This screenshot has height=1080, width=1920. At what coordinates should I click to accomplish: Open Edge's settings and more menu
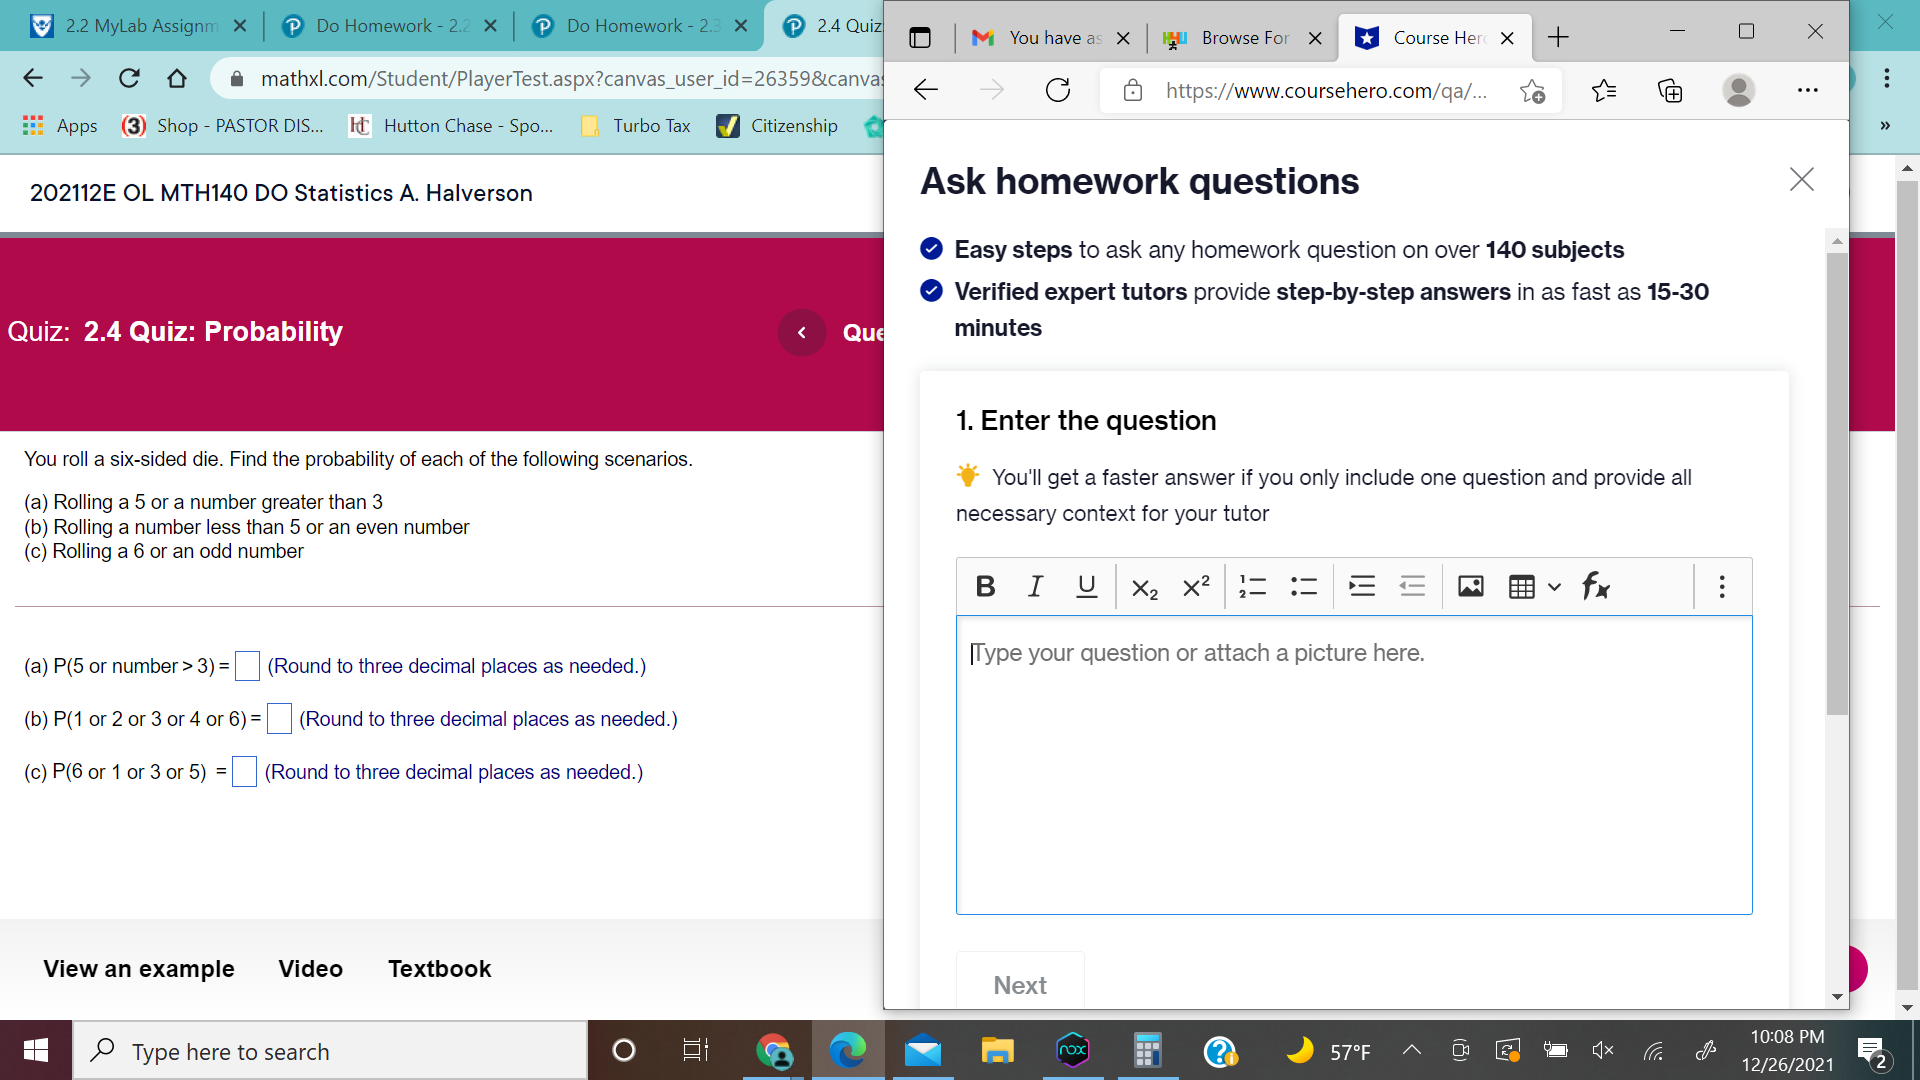coord(1808,90)
